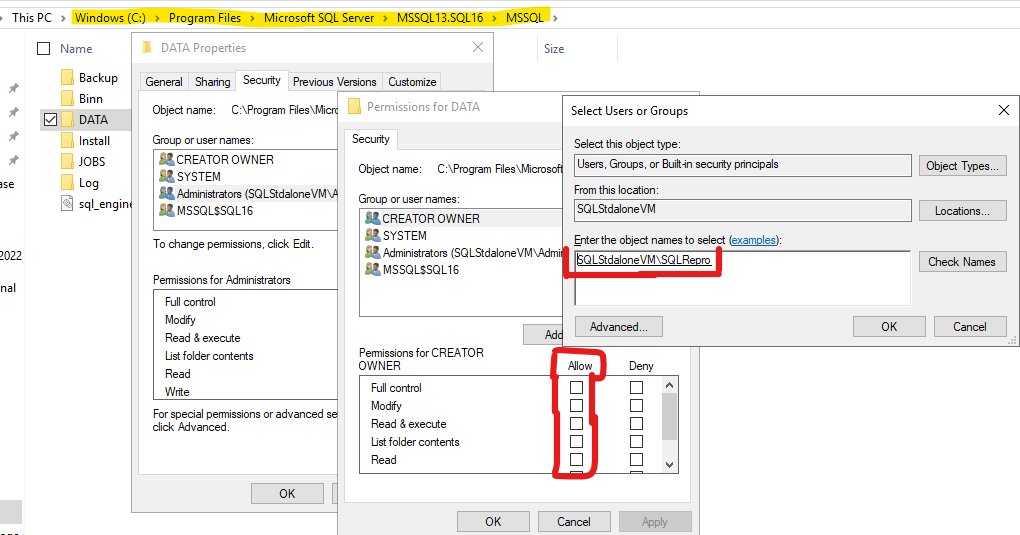
Task: Expand breadcrumb chevron after Windows (C:)
Action: tap(157, 18)
